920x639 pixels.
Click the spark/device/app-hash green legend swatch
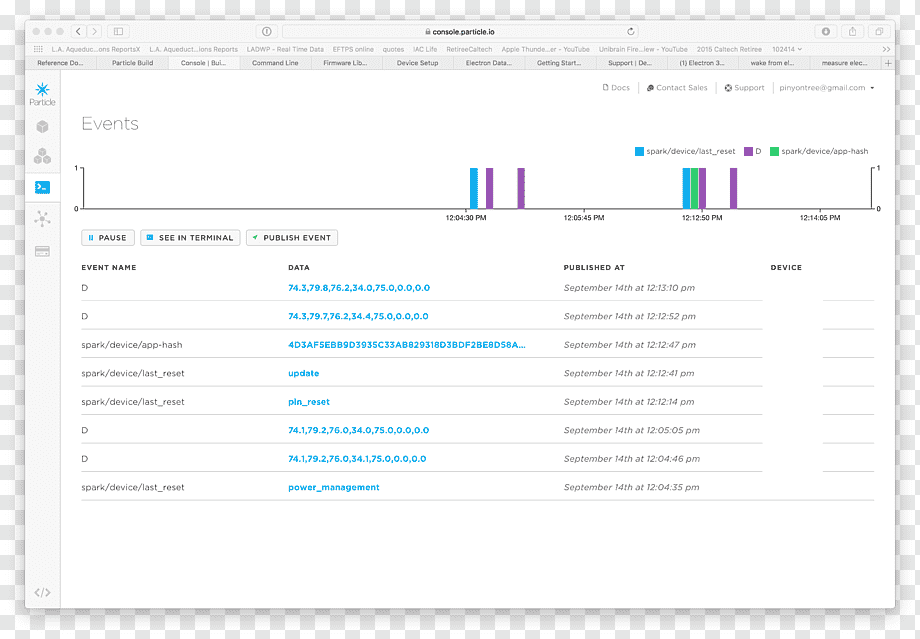[774, 151]
